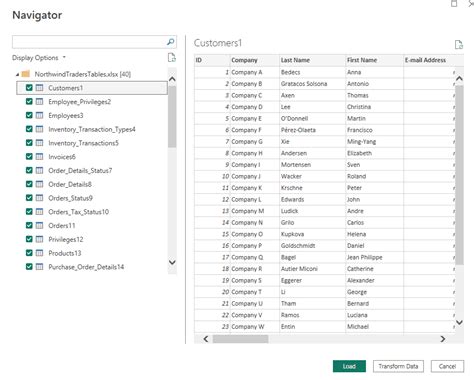
Task: Click the preview grid scroll down arrow
Action: 459,322
